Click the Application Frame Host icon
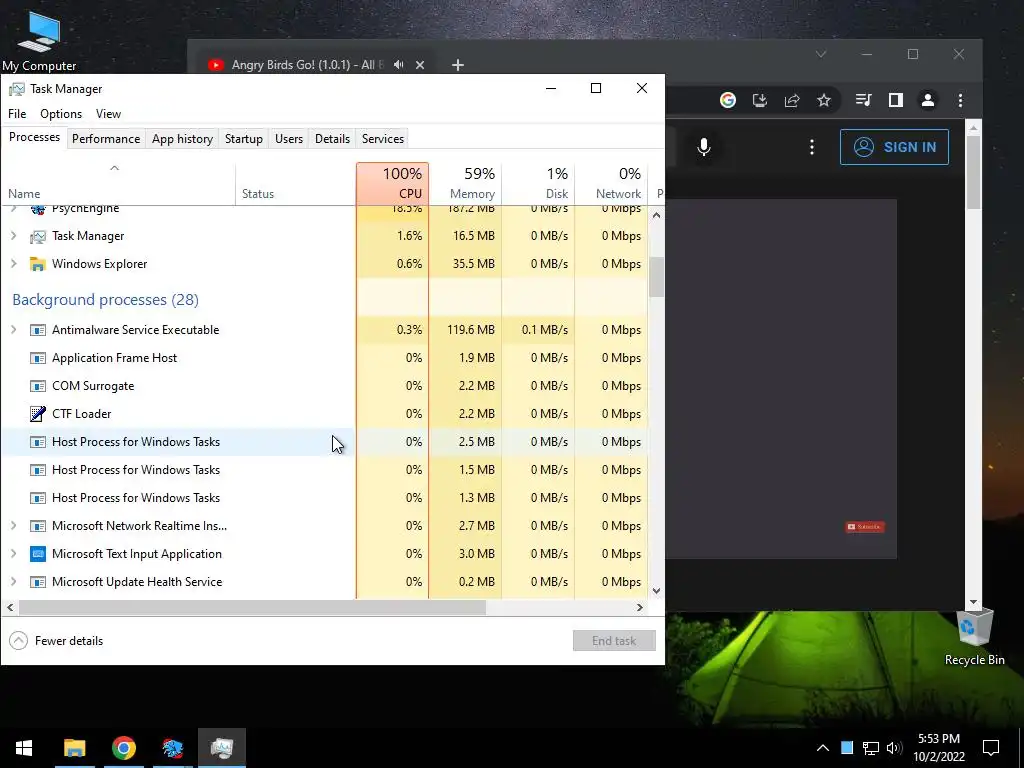Viewport: 1024px width, 768px height. pos(38,358)
